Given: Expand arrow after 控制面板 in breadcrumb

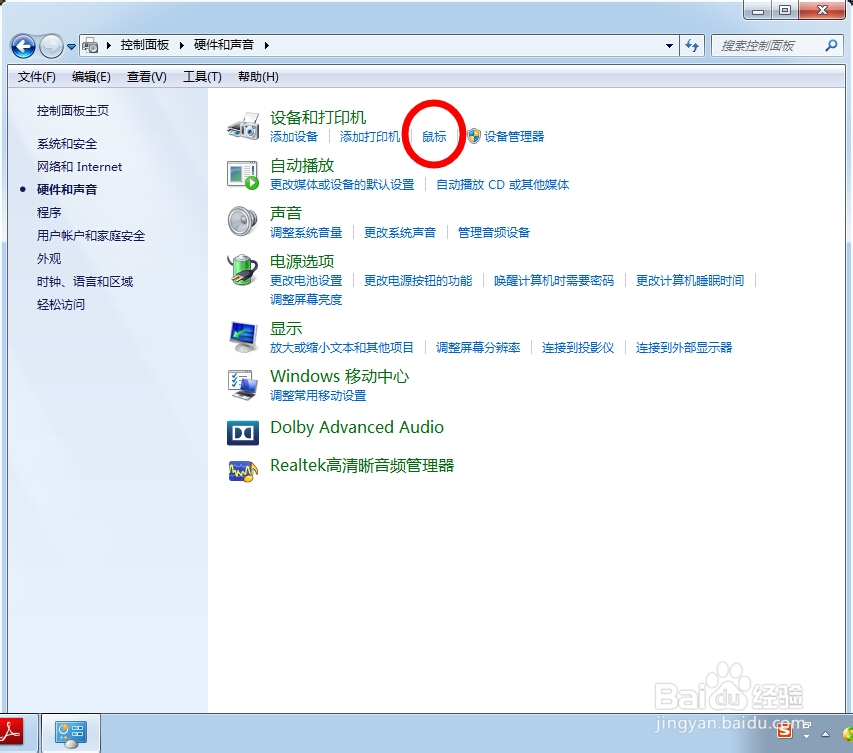Looking at the screenshot, I should point(181,45).
